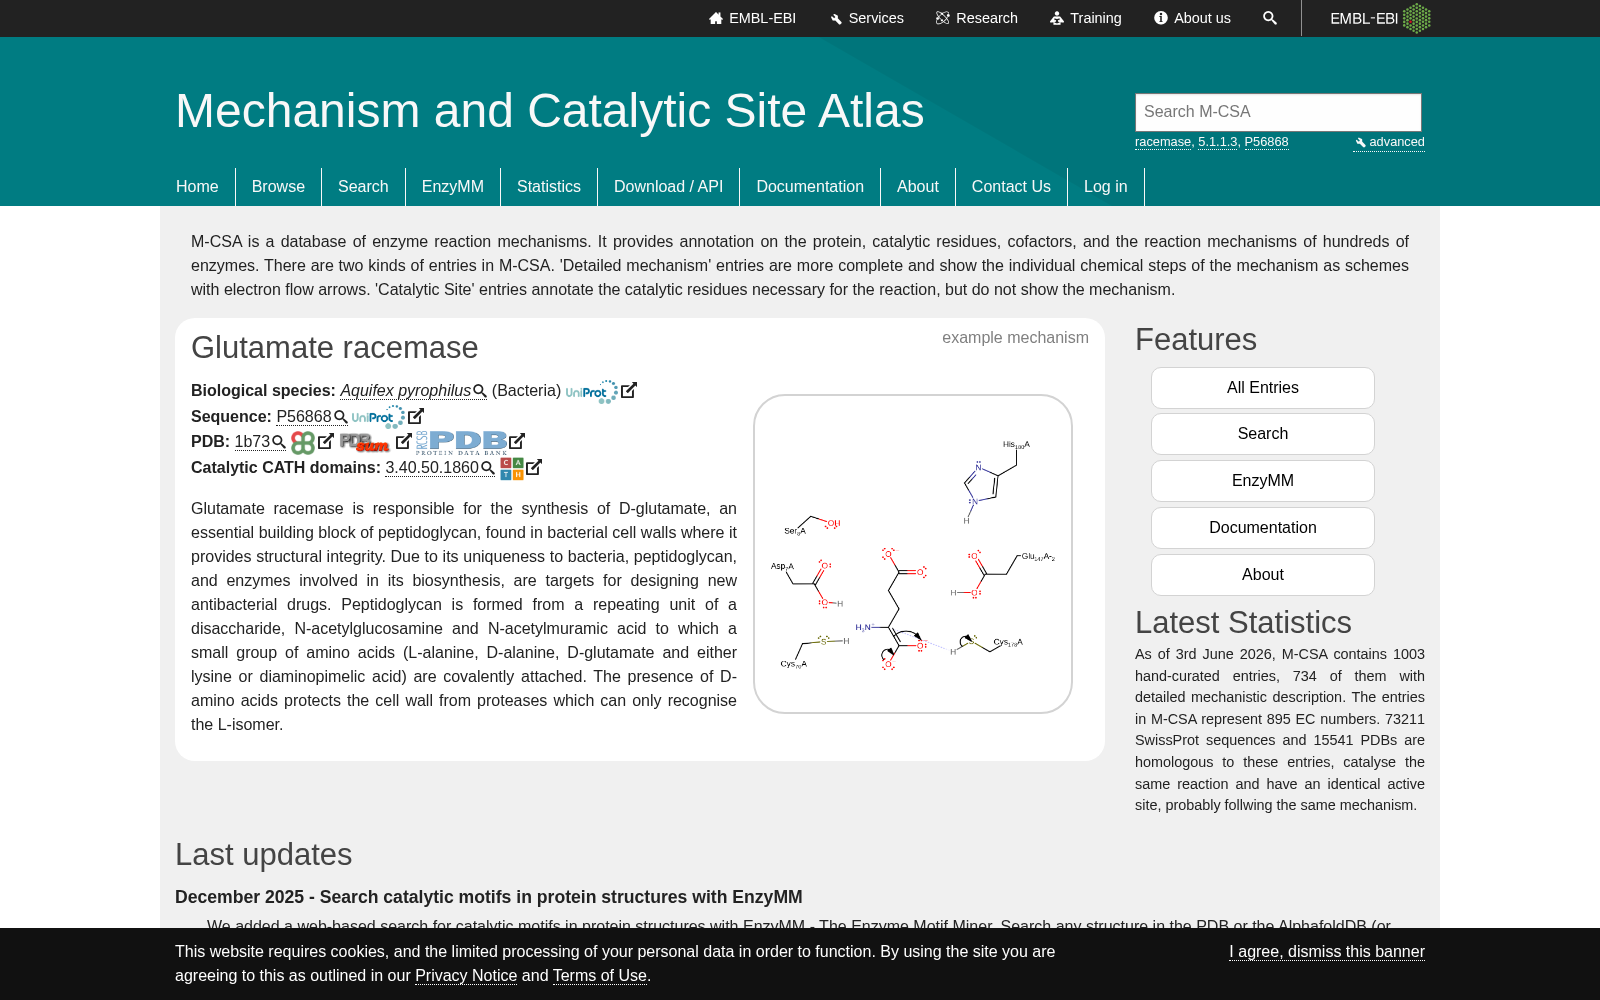Click the Documentation feature button in the sidebar
Viewport: 1600px width, 1000px height.
click(1263, 528)
